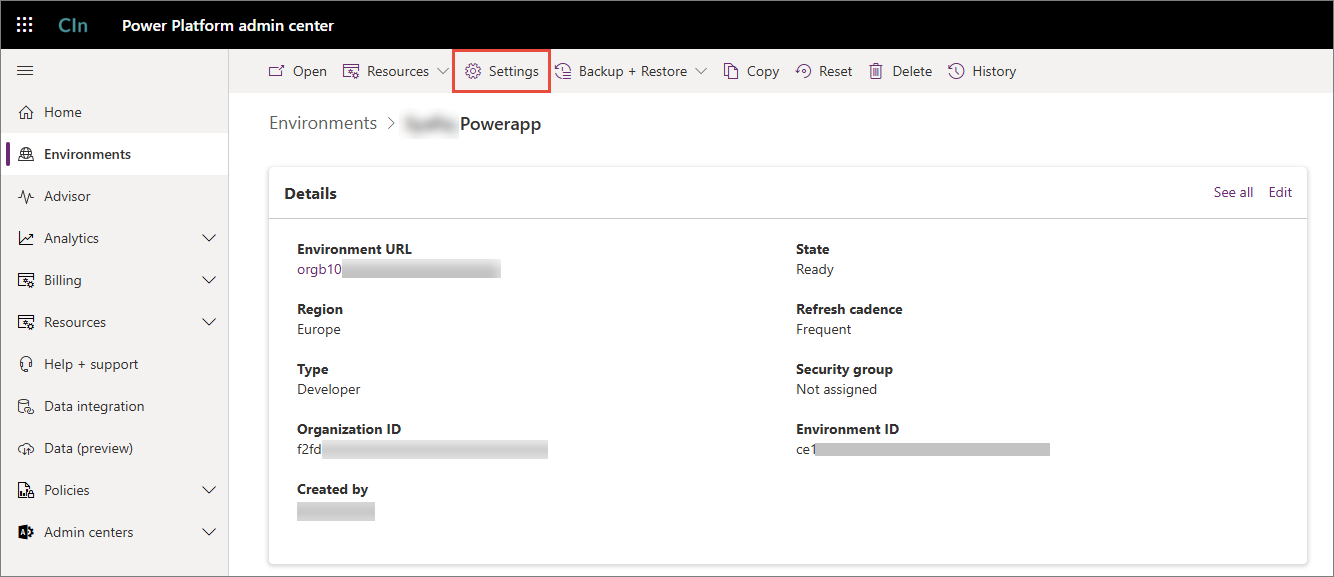Click the Security group value Not assigned
The height and width of the screenshot is (577, 1334).
coord(836,389)
